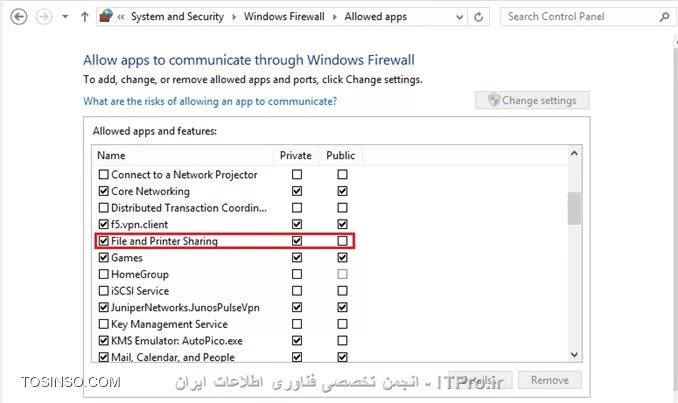Viewport: 678px width, 403px height.
Task: Uncheck File and Printer Sharing name checkbox
Action: pos(103,241)
